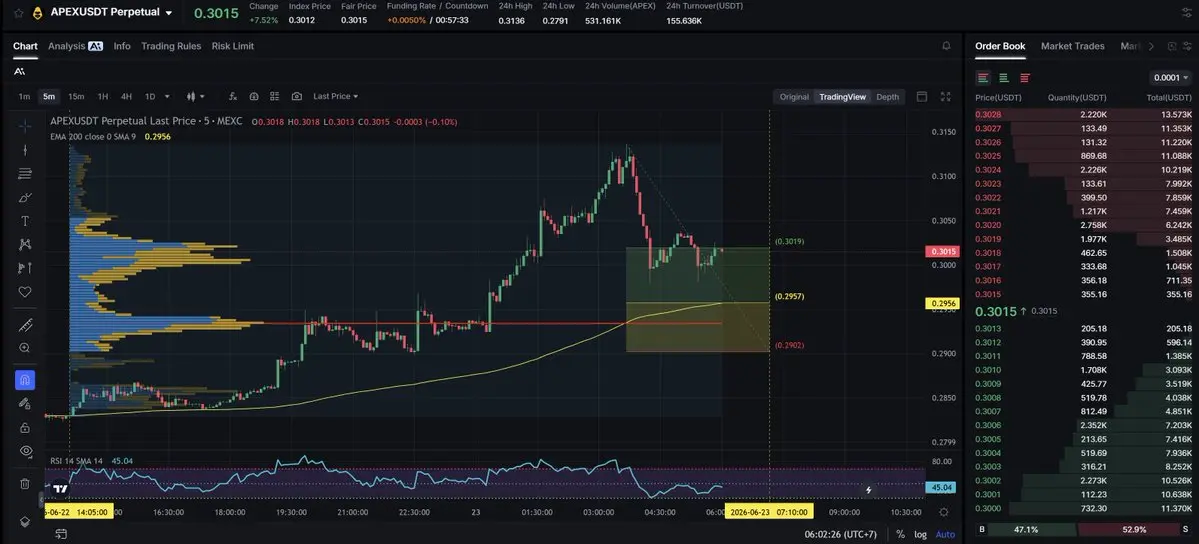Click the bid price 0.3013 row

click(1084, 328)
